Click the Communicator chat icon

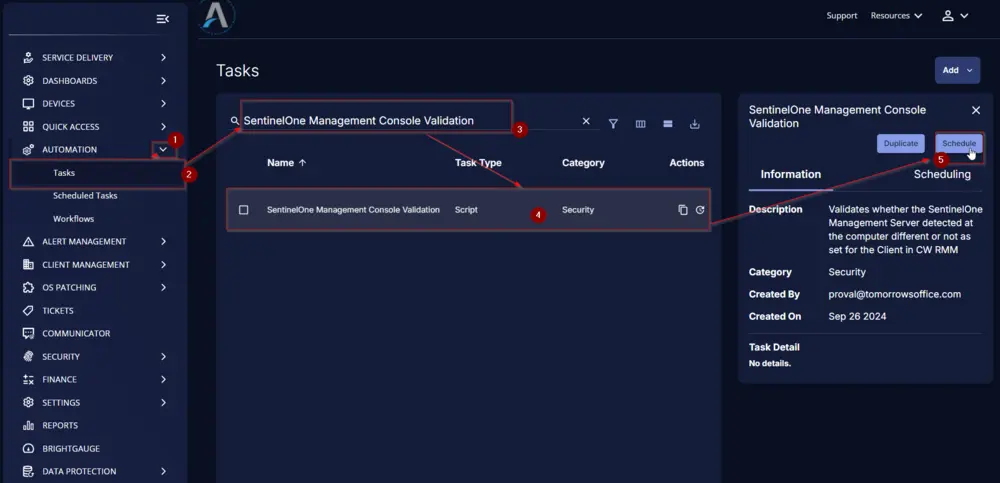pyautogui.click(x=28, y=333)
